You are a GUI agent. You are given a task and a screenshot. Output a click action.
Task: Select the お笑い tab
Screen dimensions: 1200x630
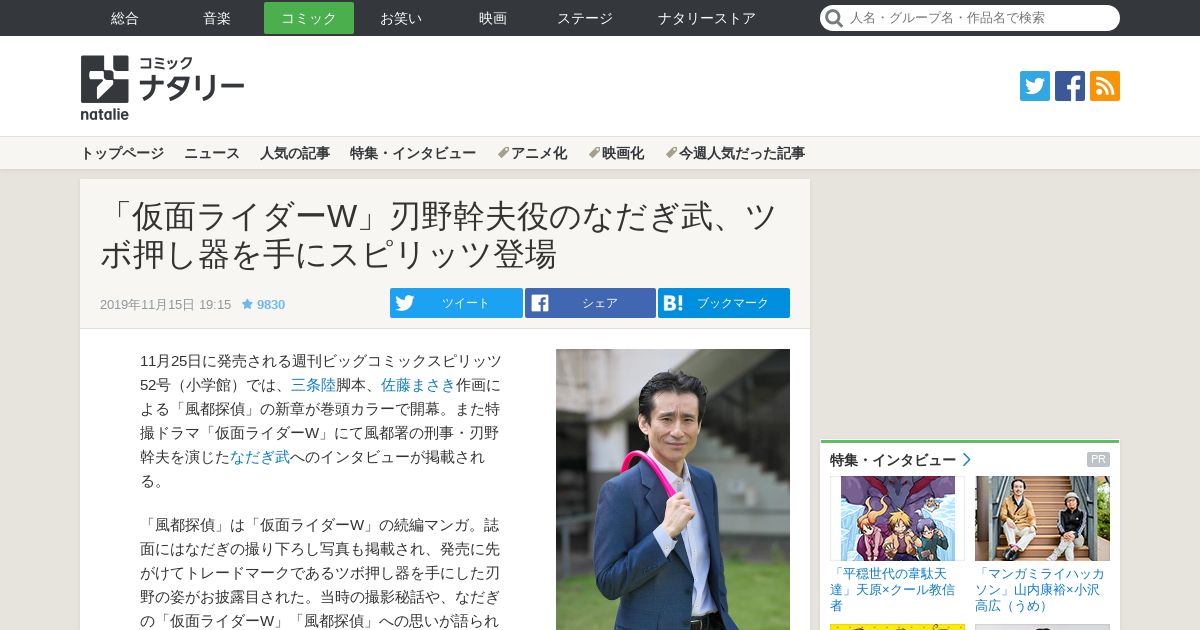pos(401,18)
